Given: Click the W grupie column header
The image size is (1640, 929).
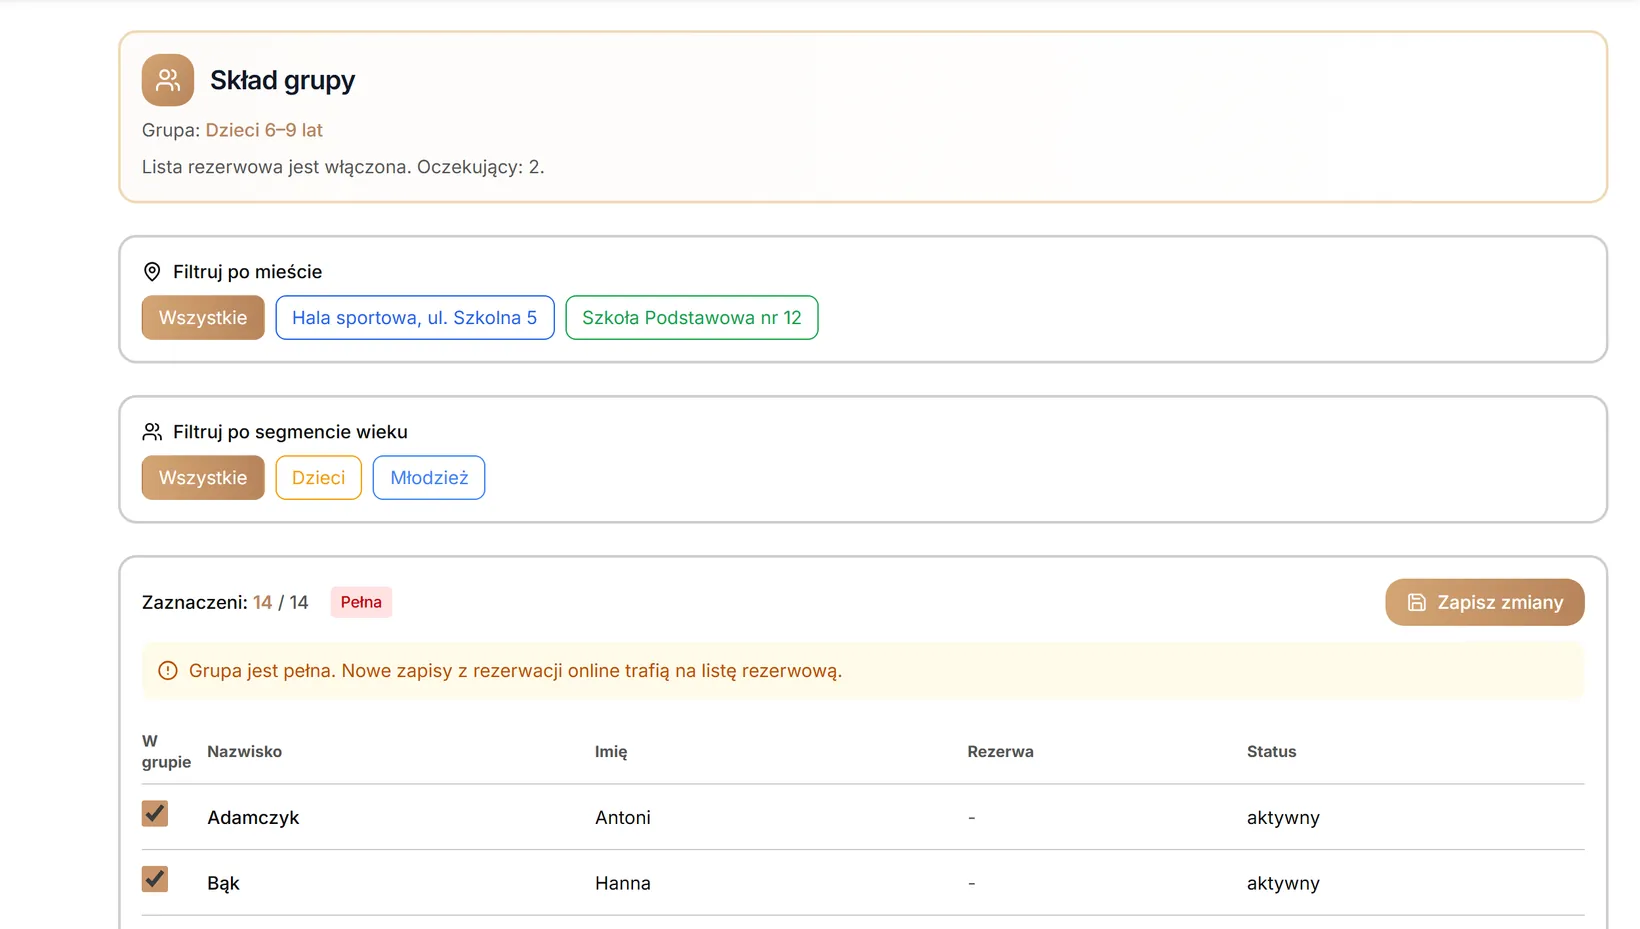Looking at the screenshot, I should [x=166, y=752].
